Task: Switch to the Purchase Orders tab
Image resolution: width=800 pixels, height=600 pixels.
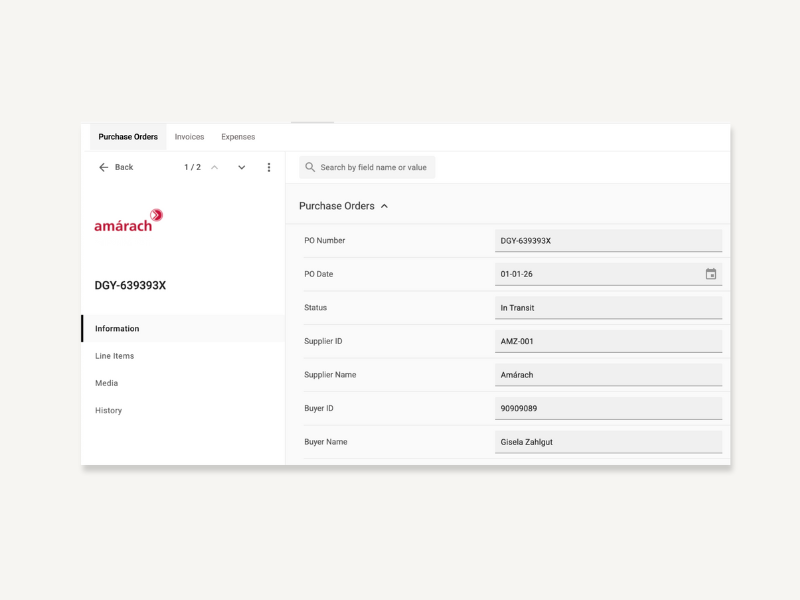Action: (x=128, y=137)
